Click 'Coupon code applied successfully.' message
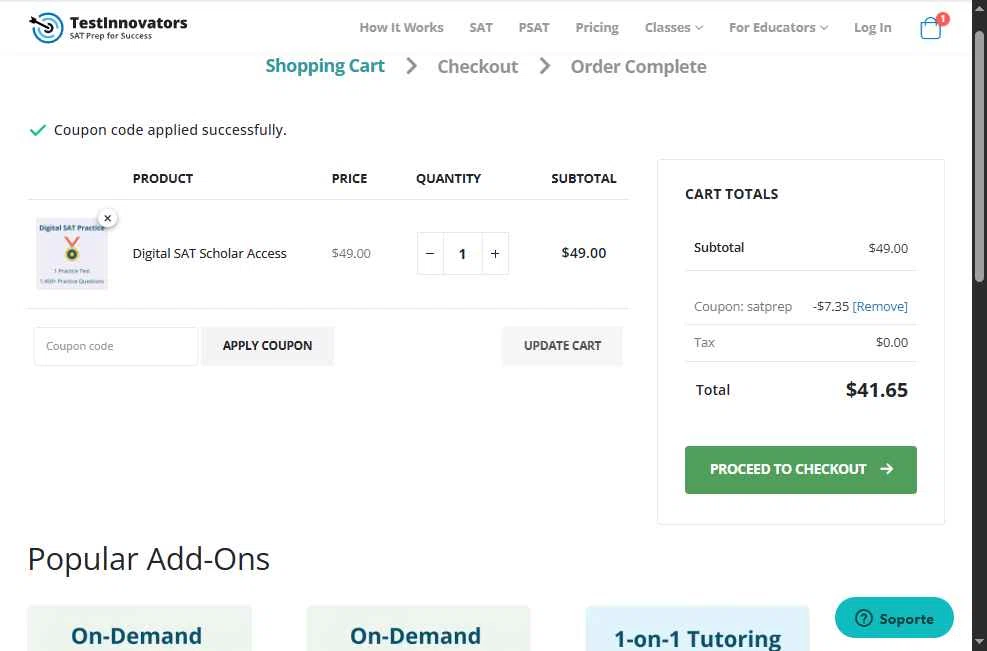Screen dimensions: 987x651 (170, 130)
